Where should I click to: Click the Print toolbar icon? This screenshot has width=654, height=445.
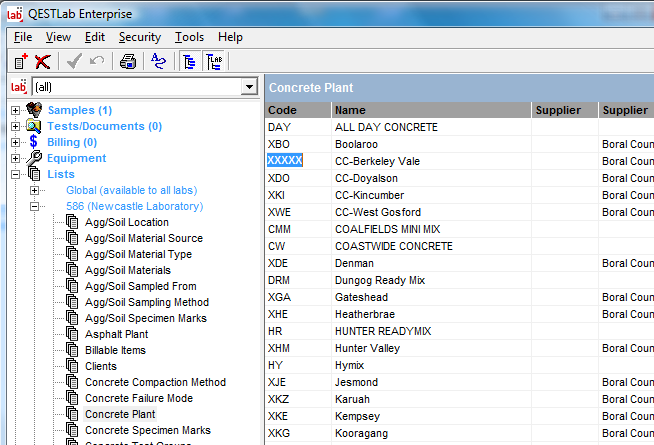coord(127,62)
